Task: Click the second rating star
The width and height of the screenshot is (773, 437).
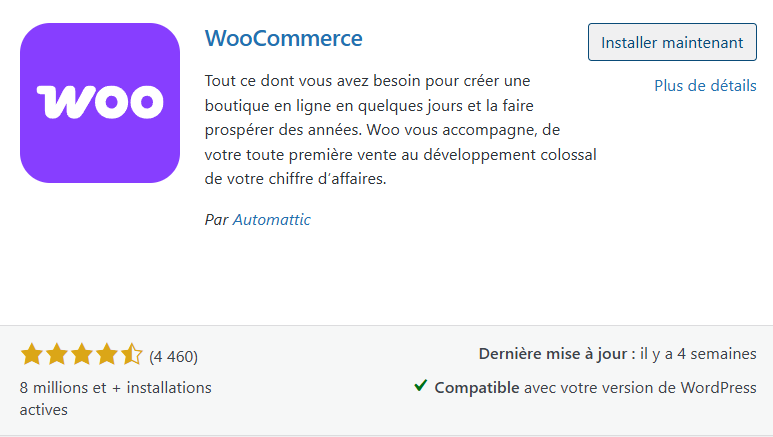Action: tap(57, 355)
